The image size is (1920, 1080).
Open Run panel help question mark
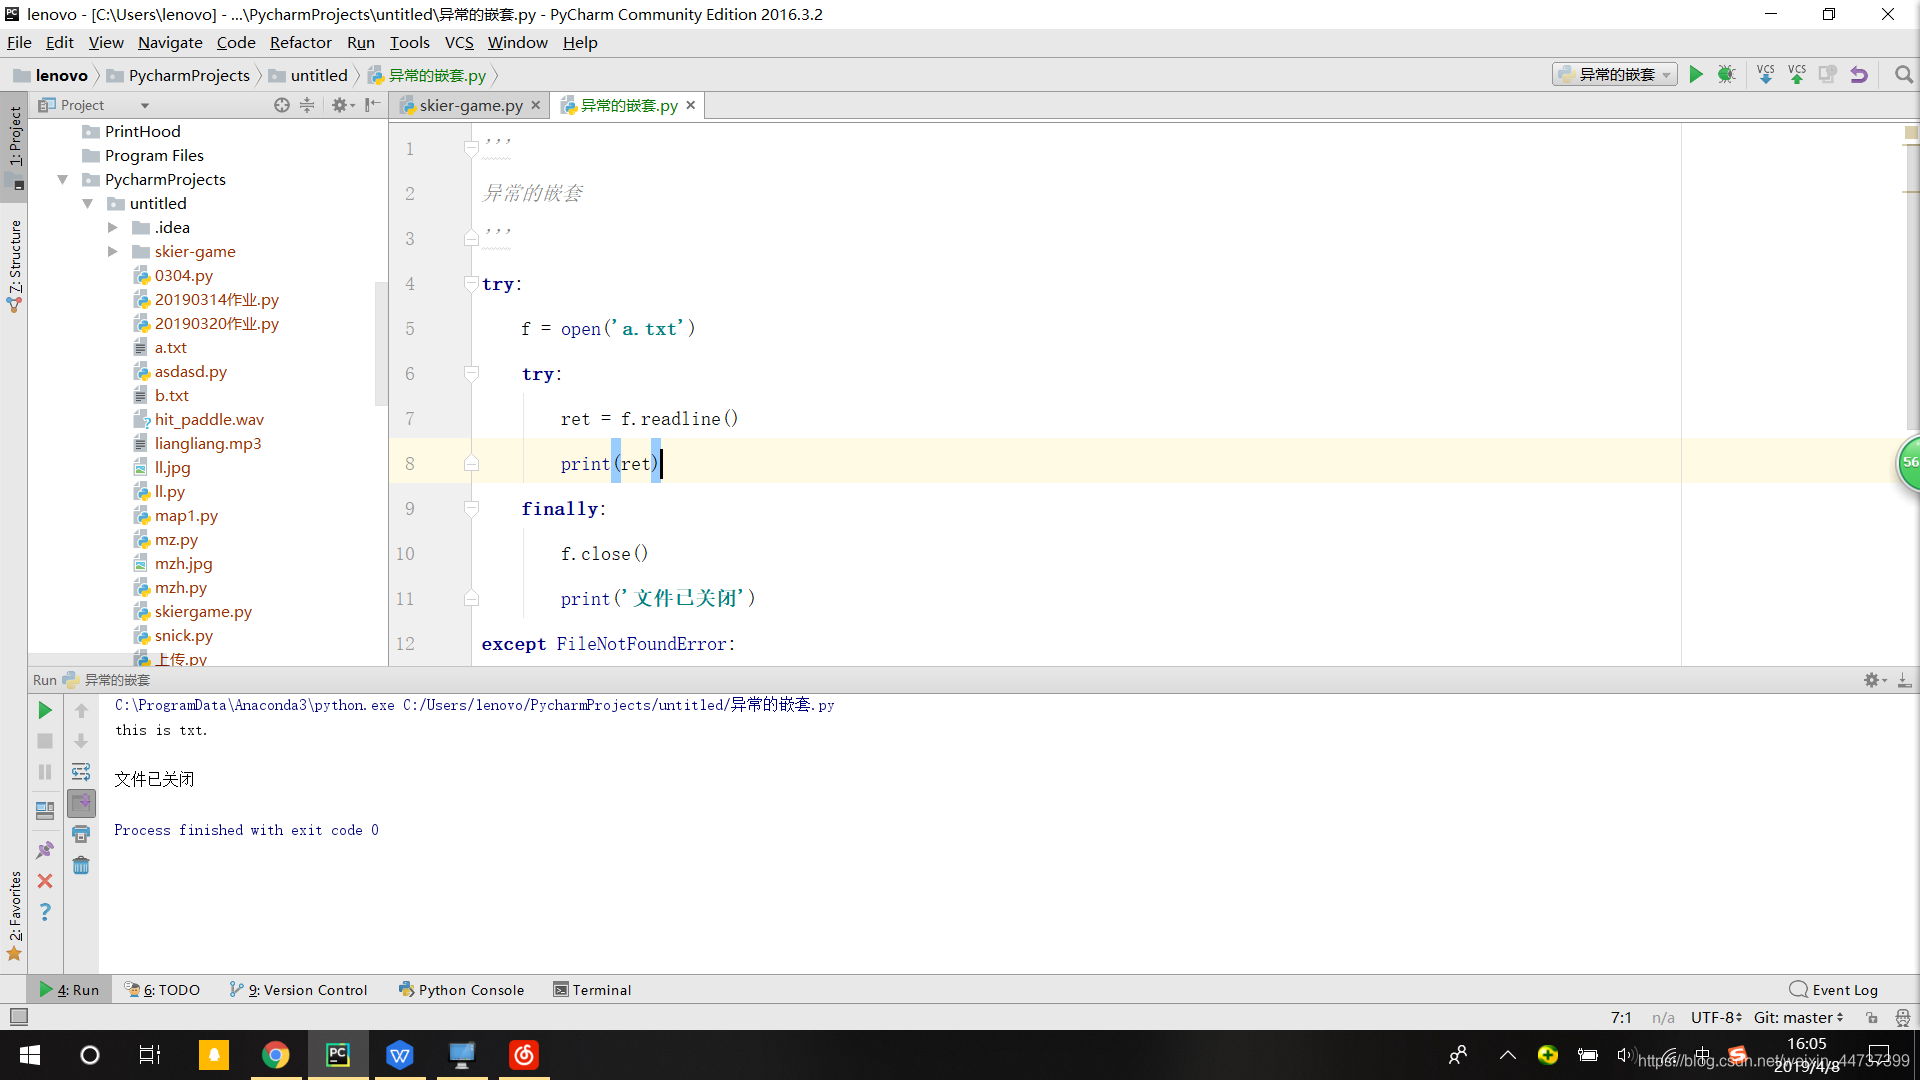click(x=45, y=912)
